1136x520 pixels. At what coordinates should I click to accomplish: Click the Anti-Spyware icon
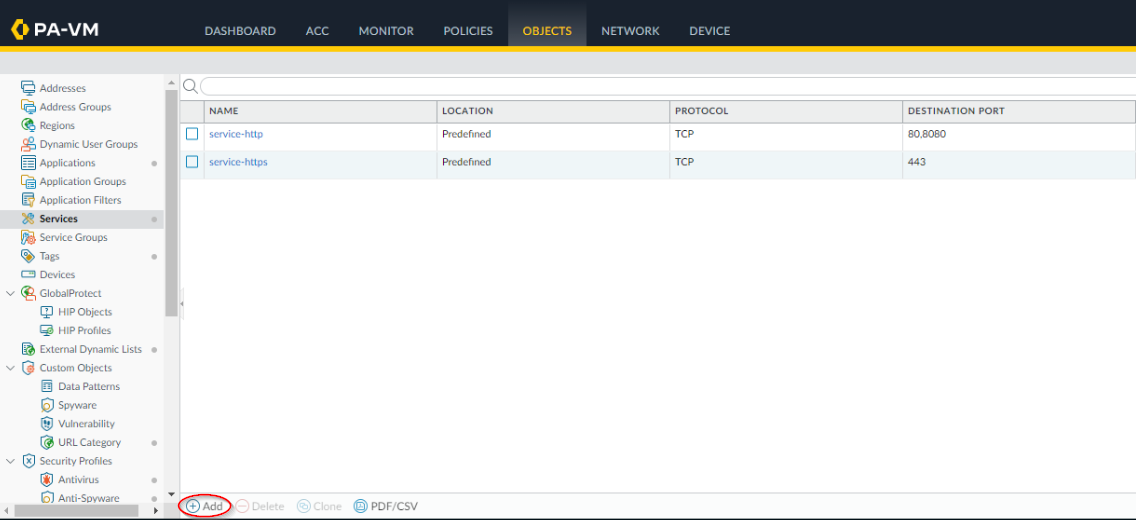click(46, 498)
